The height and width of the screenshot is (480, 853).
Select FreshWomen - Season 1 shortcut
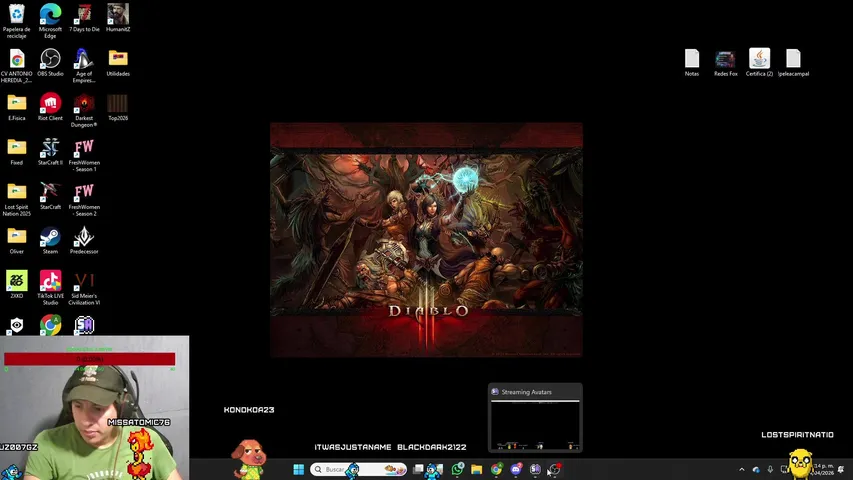pyautogui.click(x=84, y=155)
